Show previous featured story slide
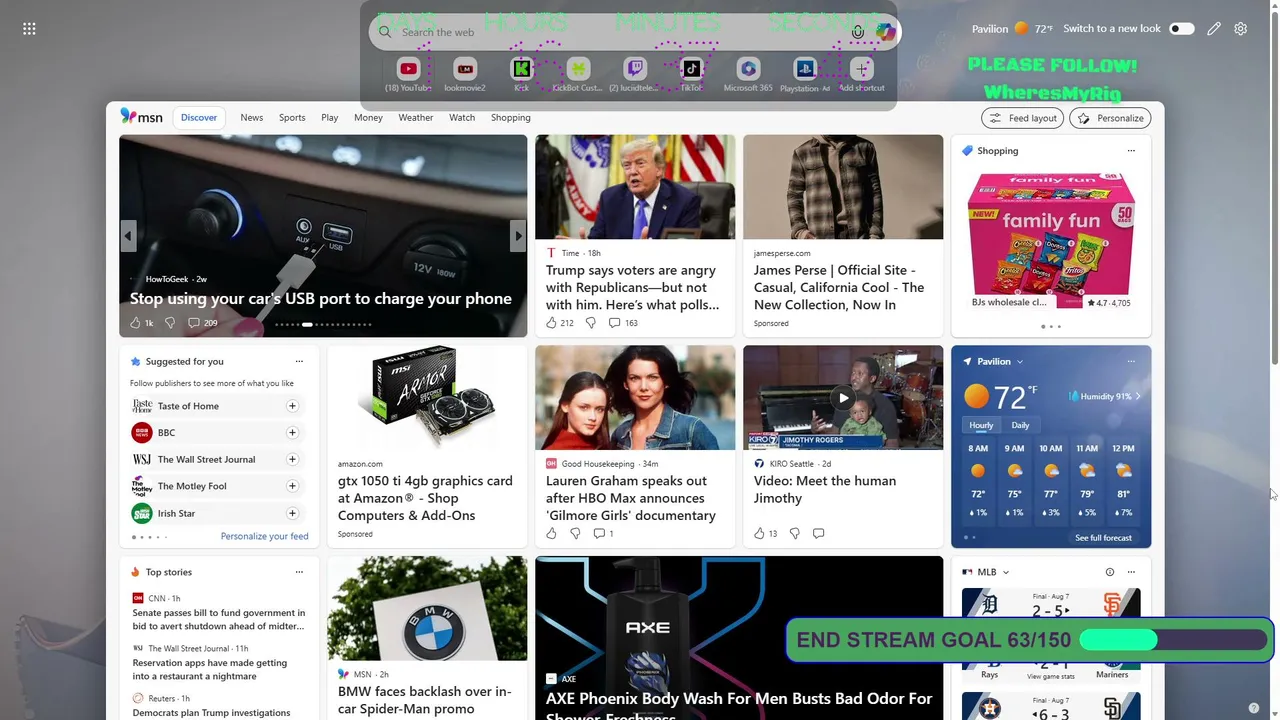 [x=128, y=236]
